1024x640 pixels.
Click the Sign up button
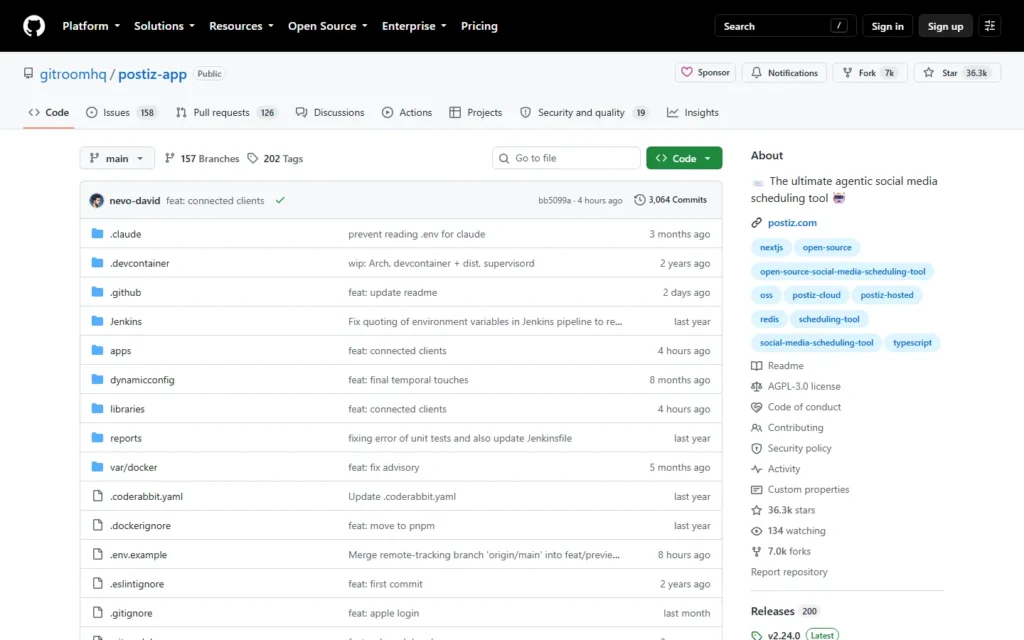[x=945, y=26]
